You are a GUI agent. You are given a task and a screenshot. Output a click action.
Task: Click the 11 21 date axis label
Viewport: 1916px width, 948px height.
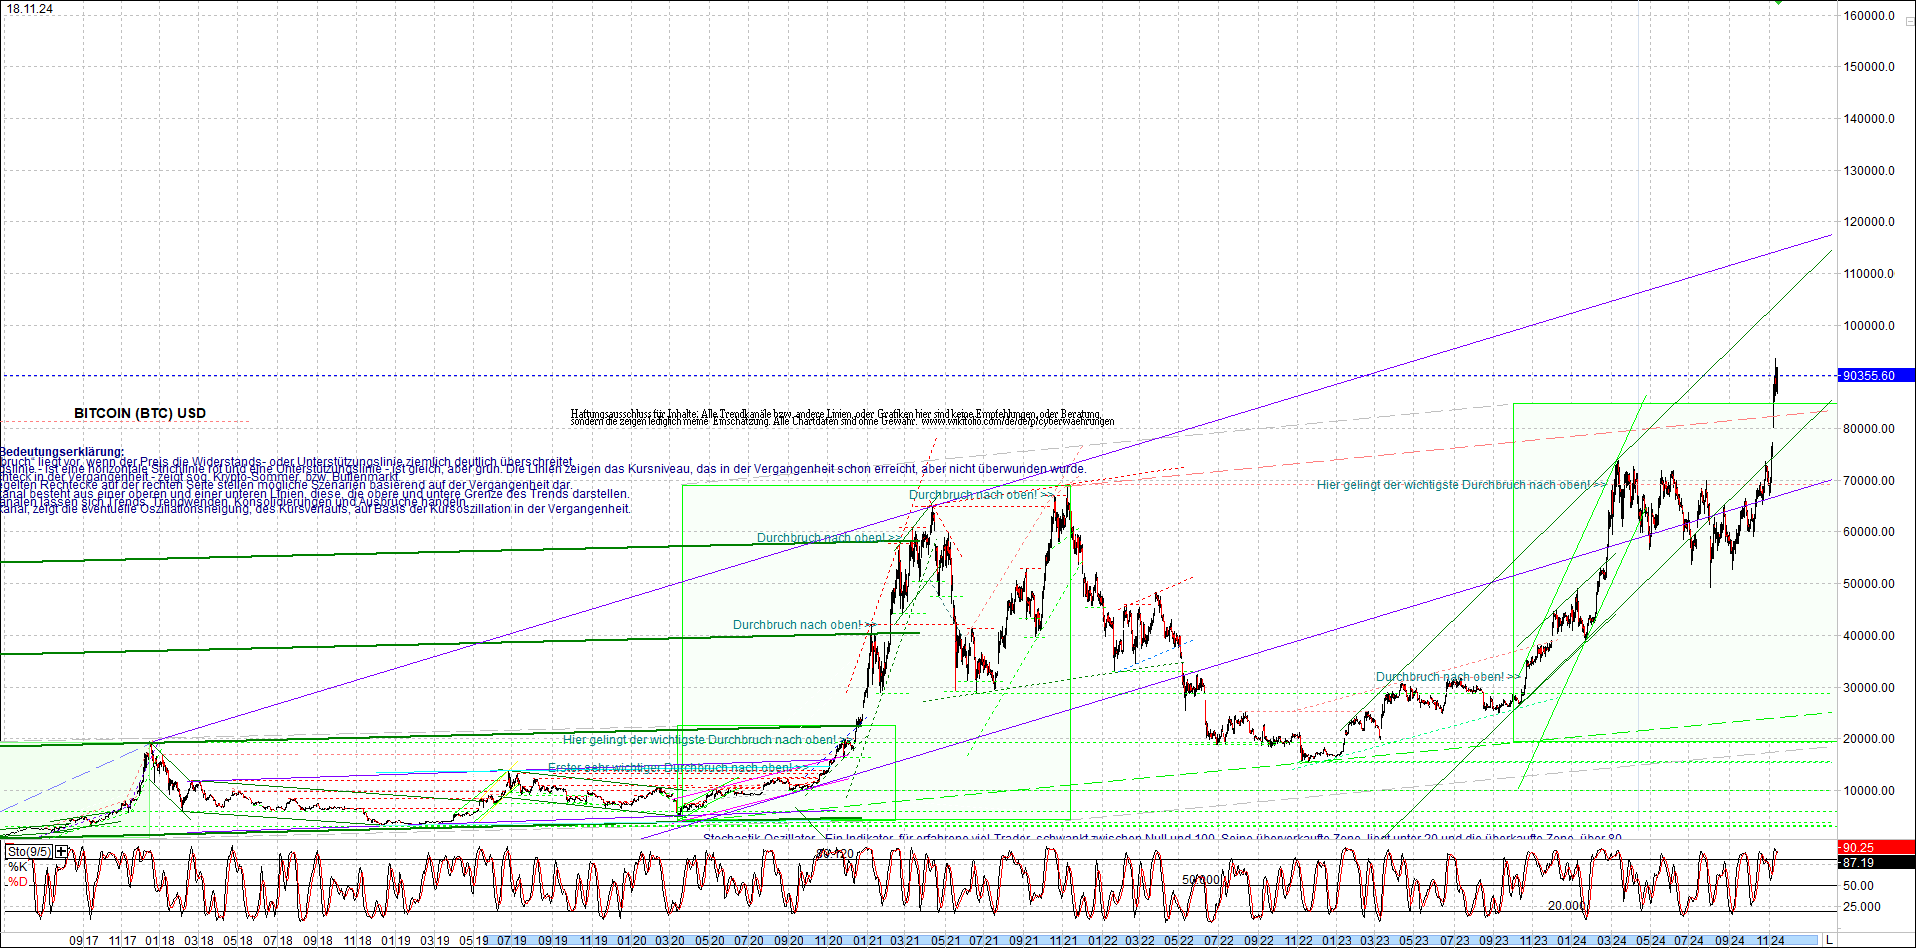point(1063,941)
